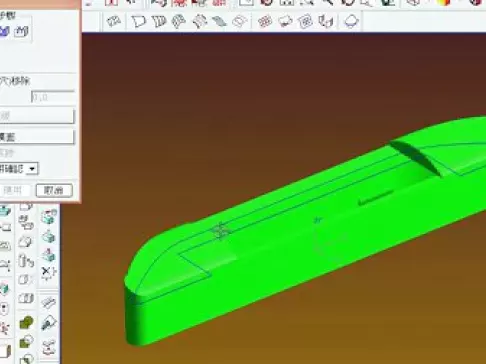Click the teal block with red extrude arrow

[x=49, y=255]
